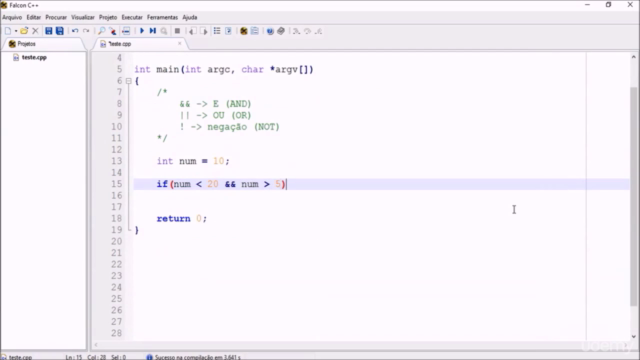Open the Editar menu

tap(34, 17)
